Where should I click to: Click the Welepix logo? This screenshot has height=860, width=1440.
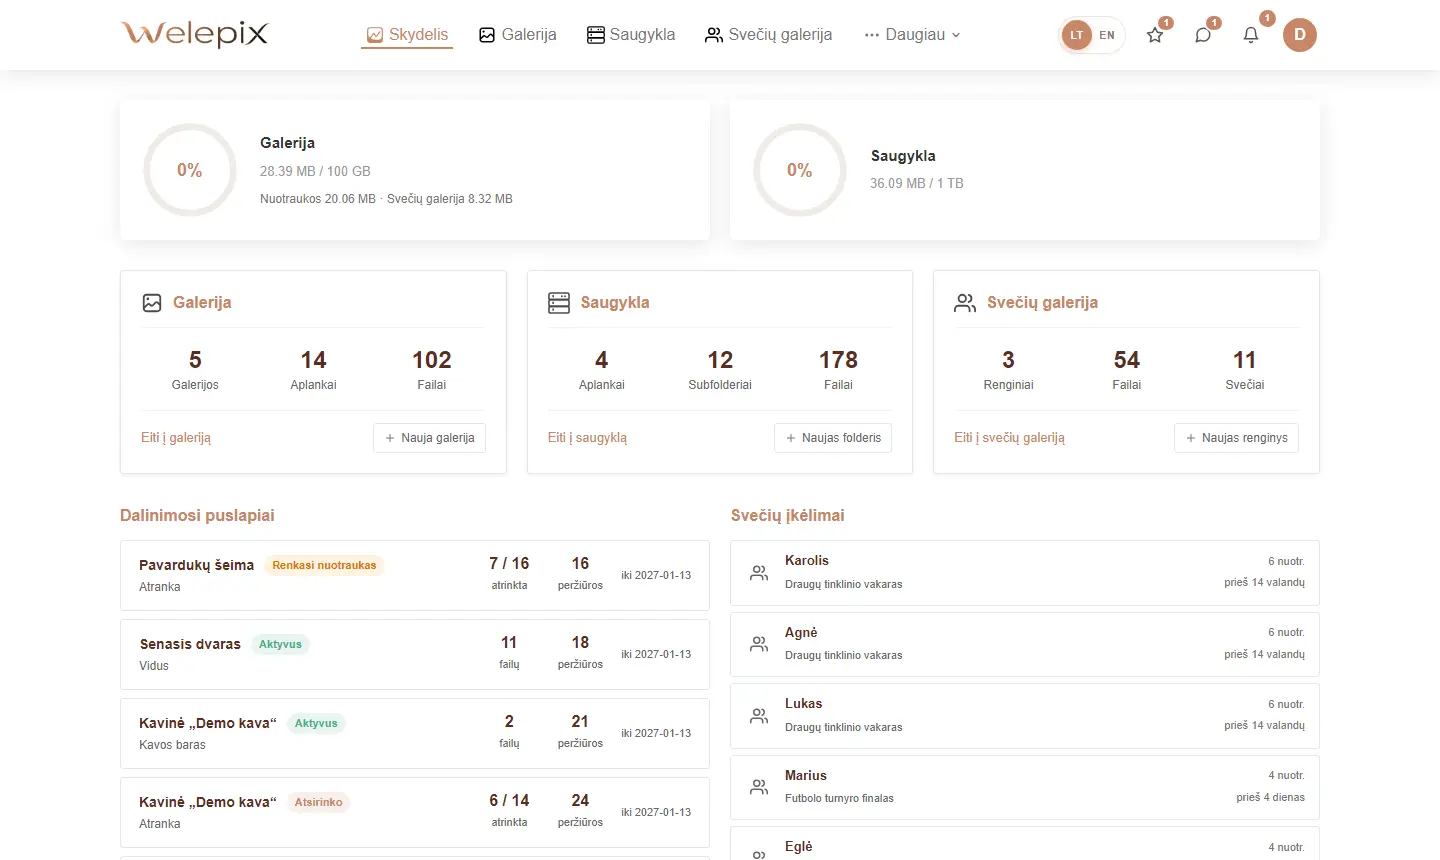[195, 34]
